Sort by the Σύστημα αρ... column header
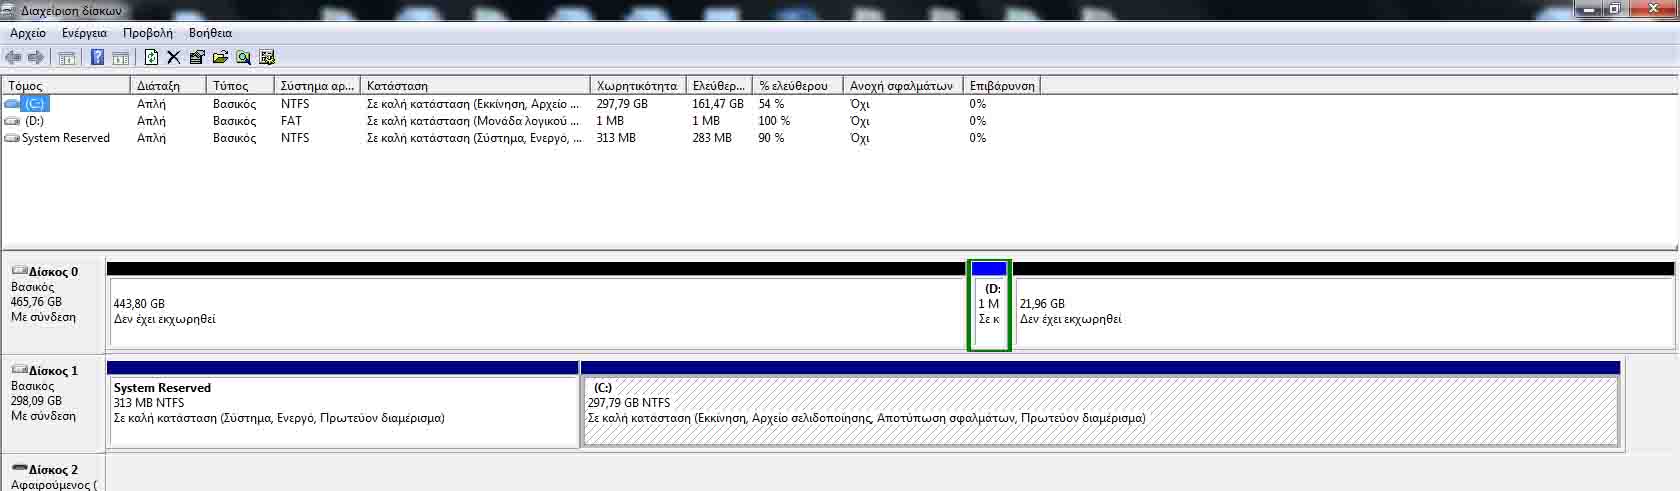This screenshot has width=1680, height=491. tap(317, 86)
